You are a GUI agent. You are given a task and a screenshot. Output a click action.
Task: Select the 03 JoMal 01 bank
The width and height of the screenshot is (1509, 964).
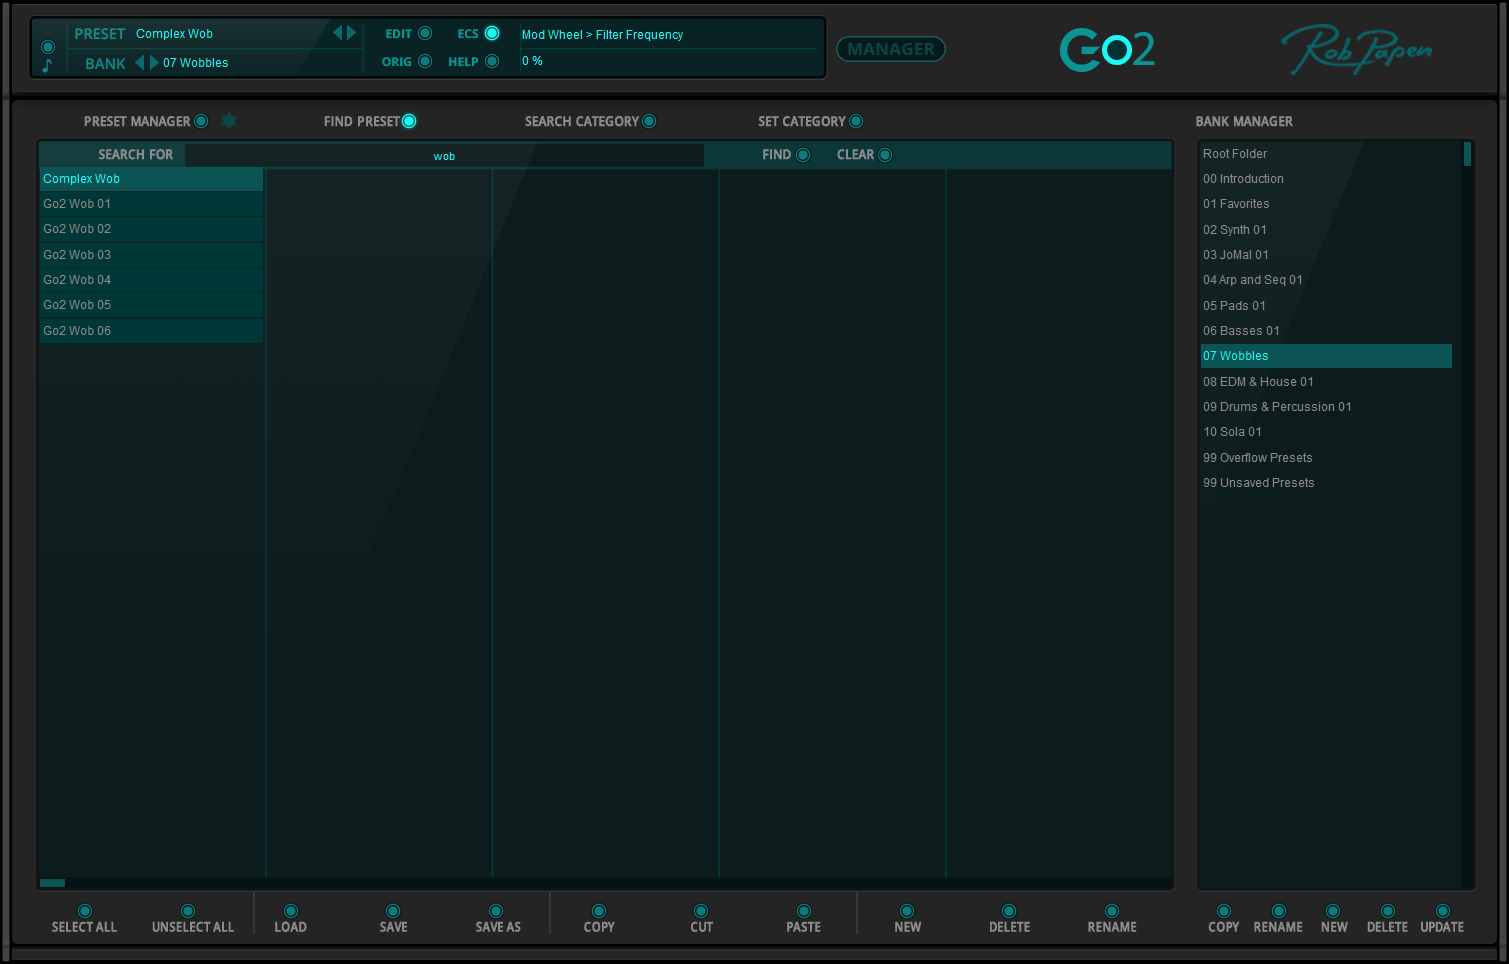pos(1326,255)
